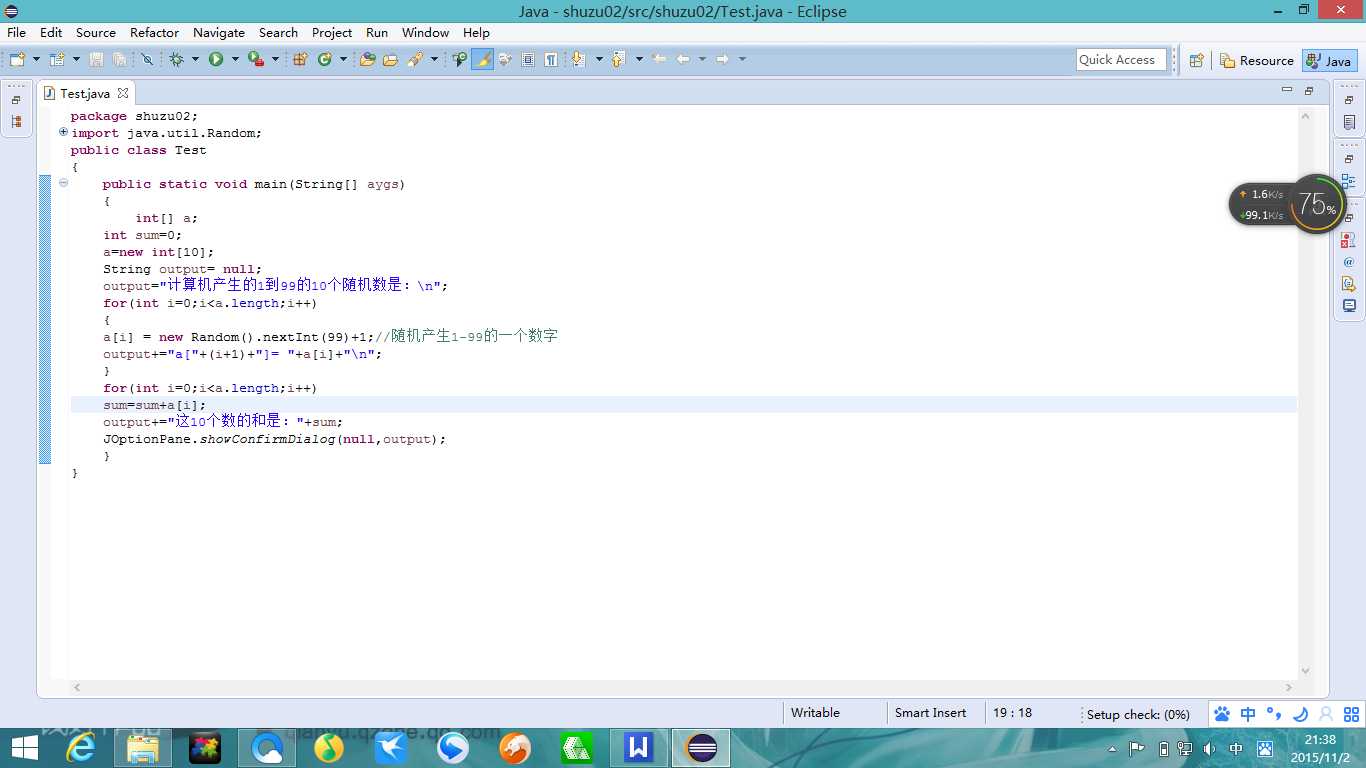1366x768 pixels.
Task: Click the New file wizard icon
Action: (17, 59)
